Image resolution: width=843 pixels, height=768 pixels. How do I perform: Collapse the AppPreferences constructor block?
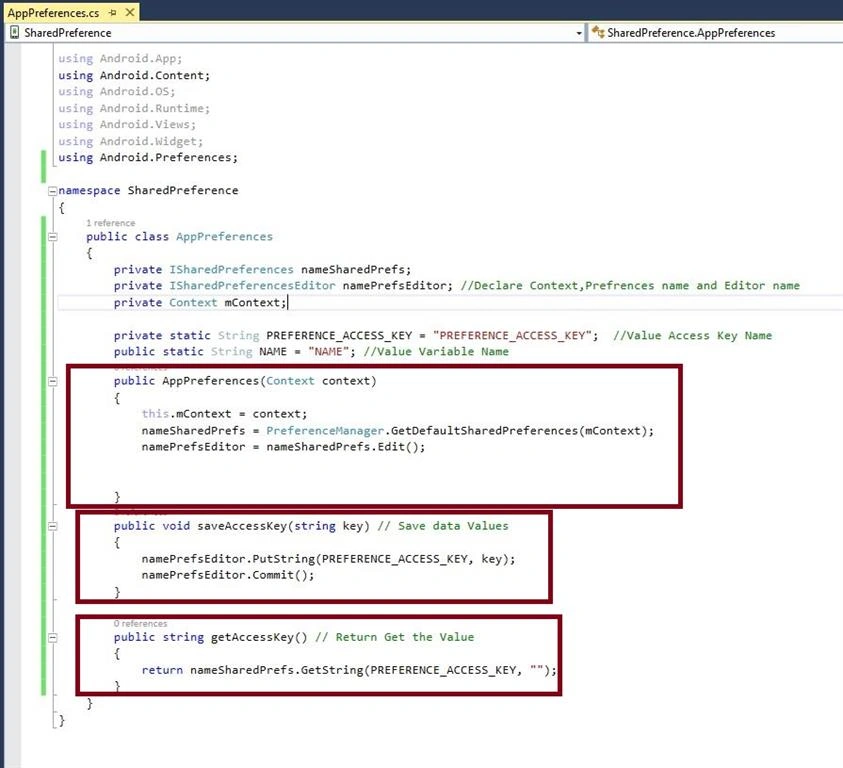pos(52,381)
